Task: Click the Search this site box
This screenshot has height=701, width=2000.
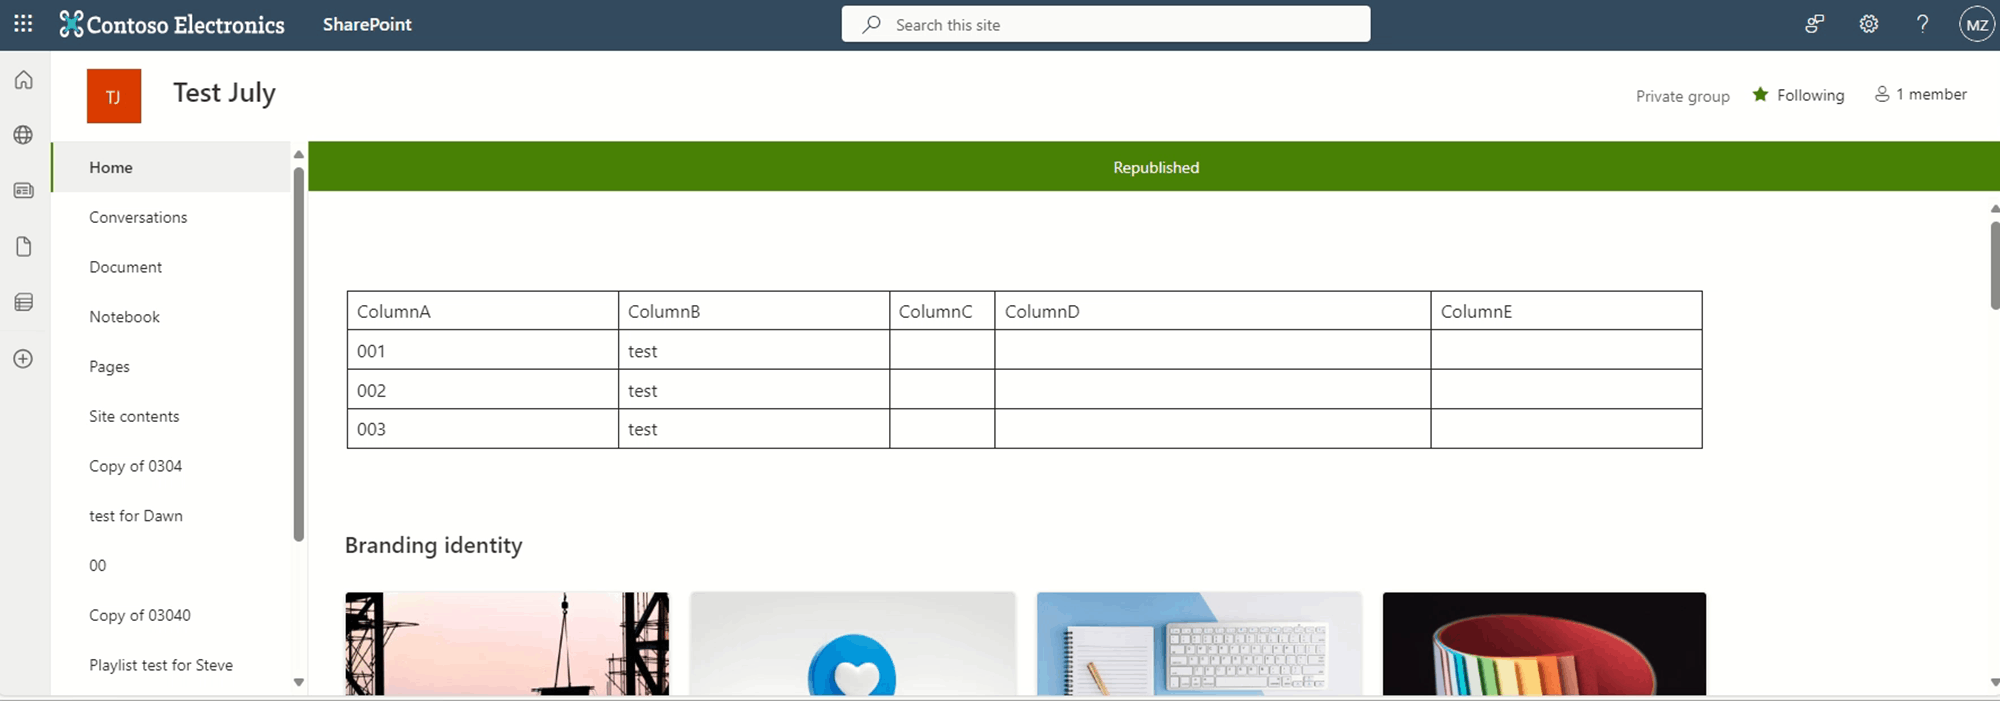Action: tap(1106, 24)
